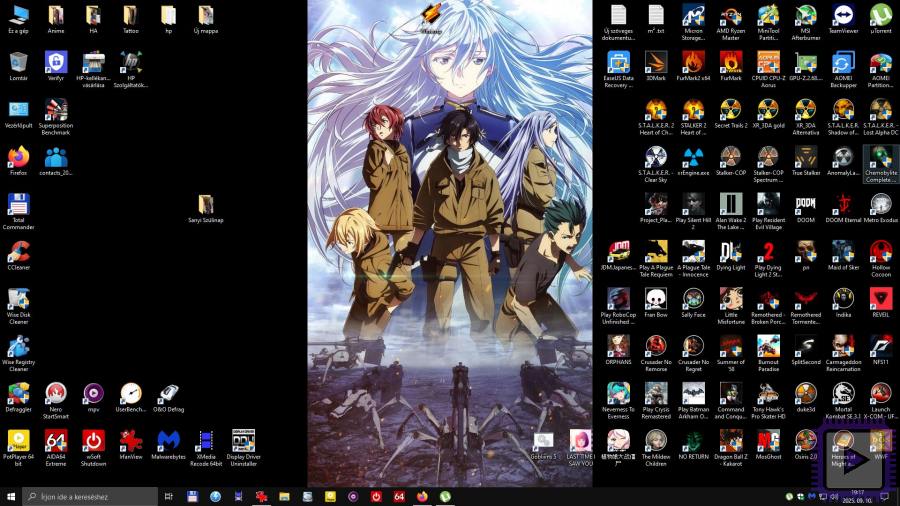The image size is (900, 506).
Task: Open Burnout Paradise shortcut
Action: pyautogui.click(x=768, y=354)
